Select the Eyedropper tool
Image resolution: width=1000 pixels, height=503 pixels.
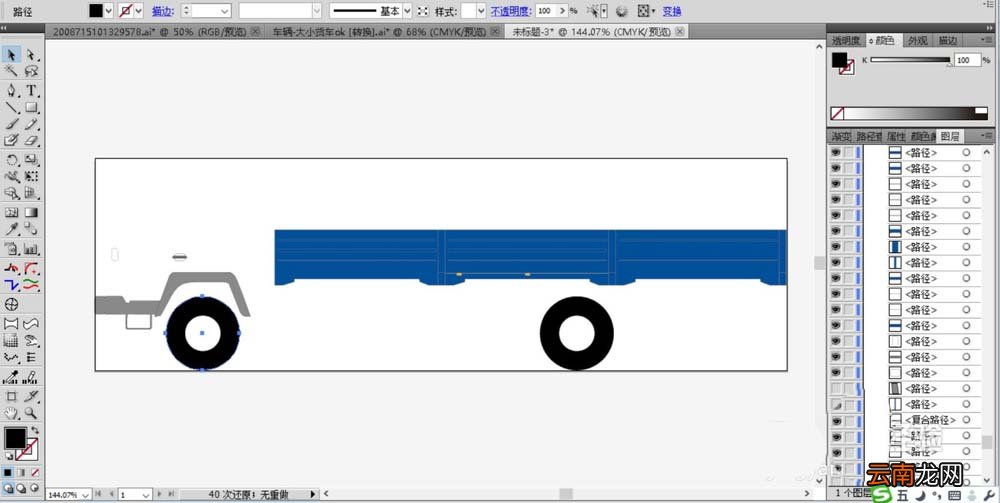point(11,229)
